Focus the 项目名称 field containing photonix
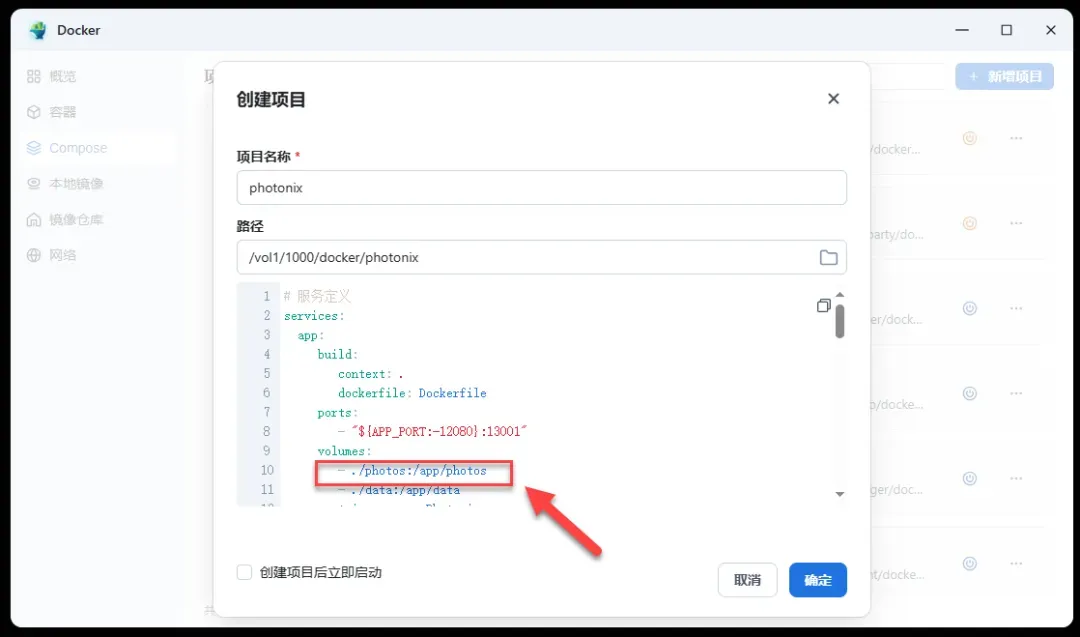The height and width of the screenshot is (637, 1080). pos(541,187)
